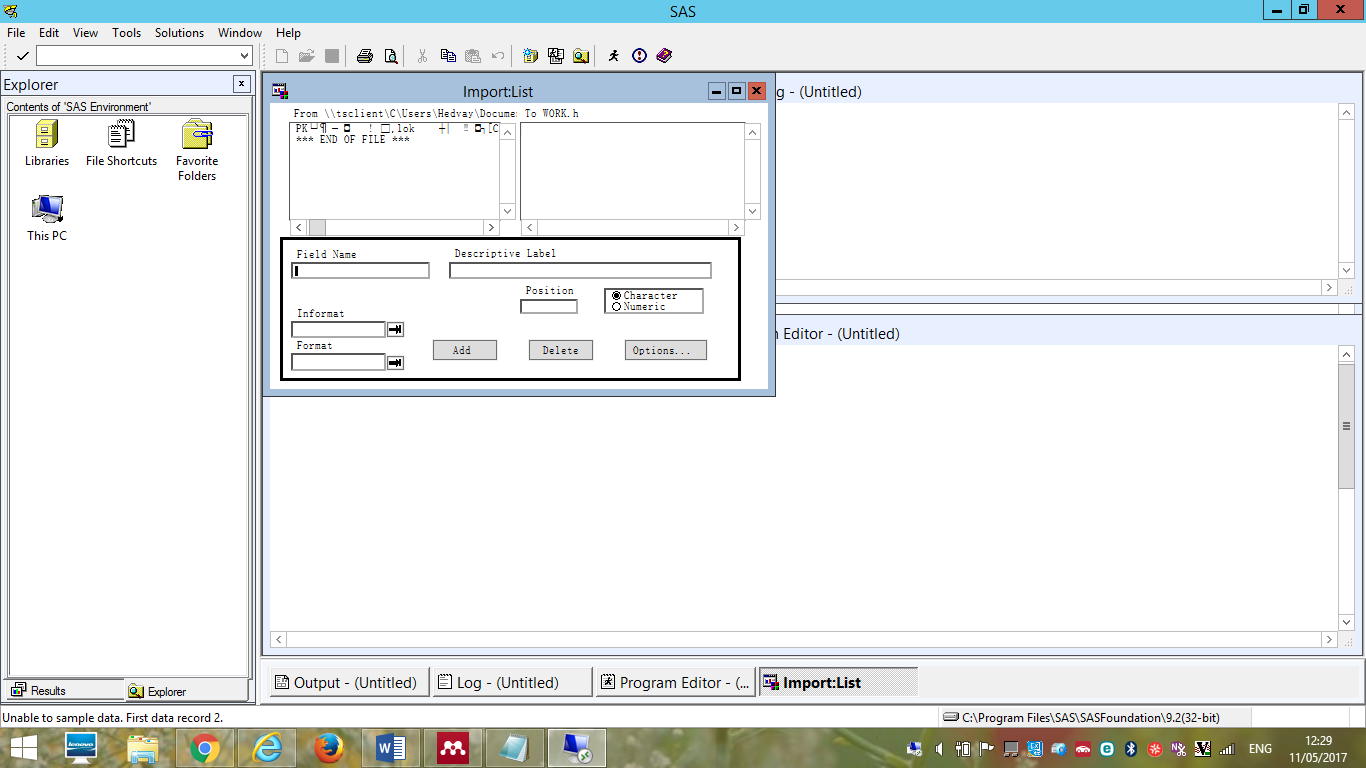1366x768 pixels.
Task: Click the Add button
Action: (x=465, y=350)
